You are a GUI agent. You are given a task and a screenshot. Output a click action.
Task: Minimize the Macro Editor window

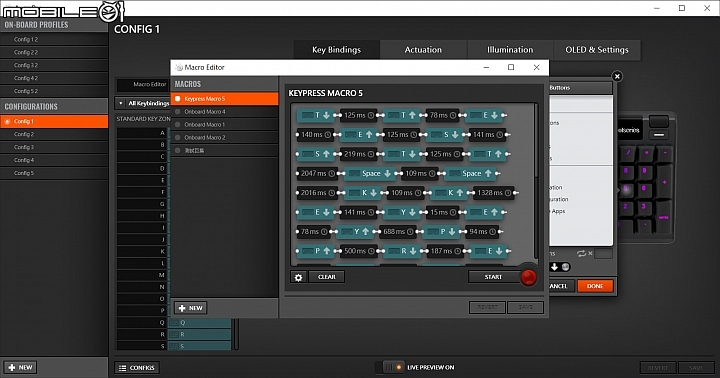486,68
